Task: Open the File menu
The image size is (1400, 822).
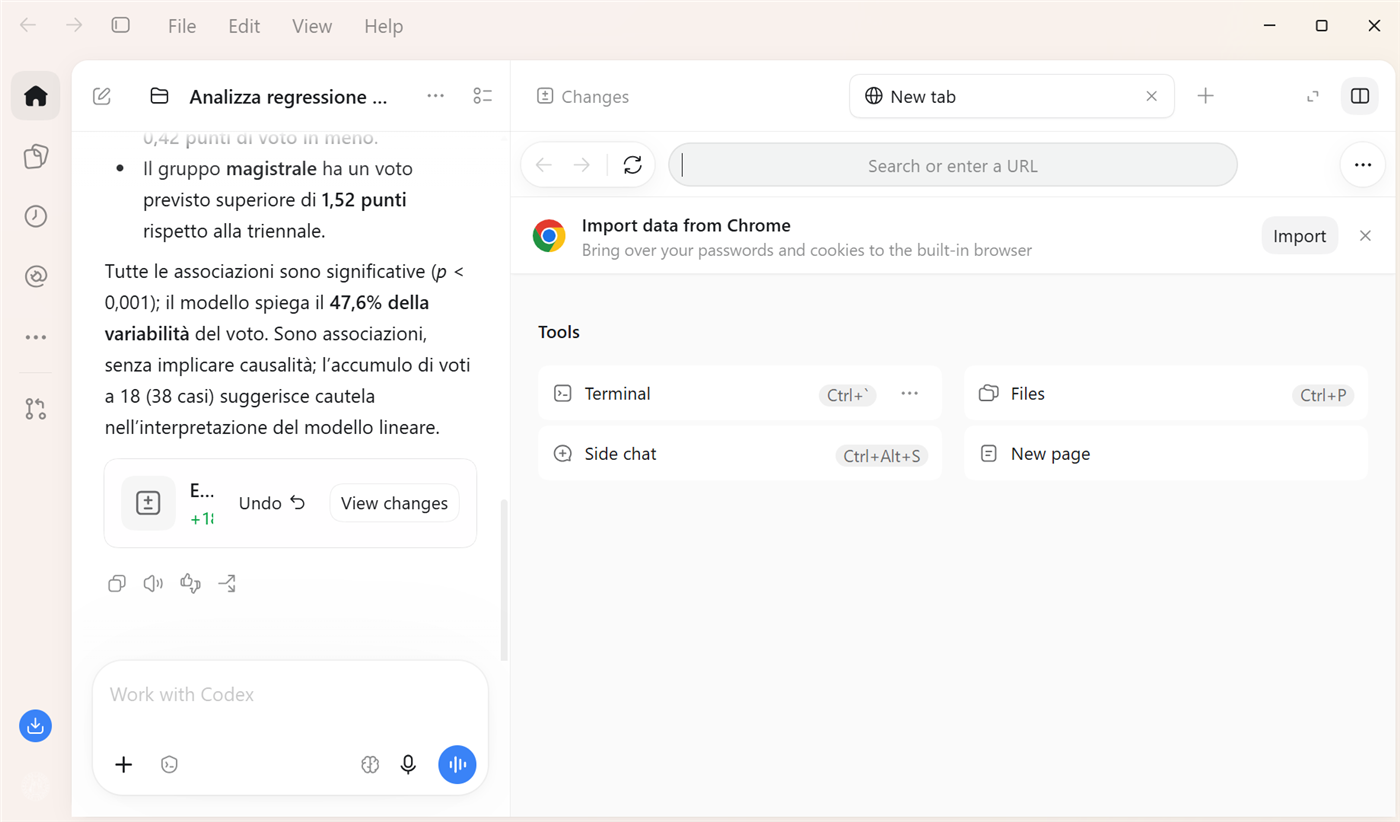Action: coord(182,27)
